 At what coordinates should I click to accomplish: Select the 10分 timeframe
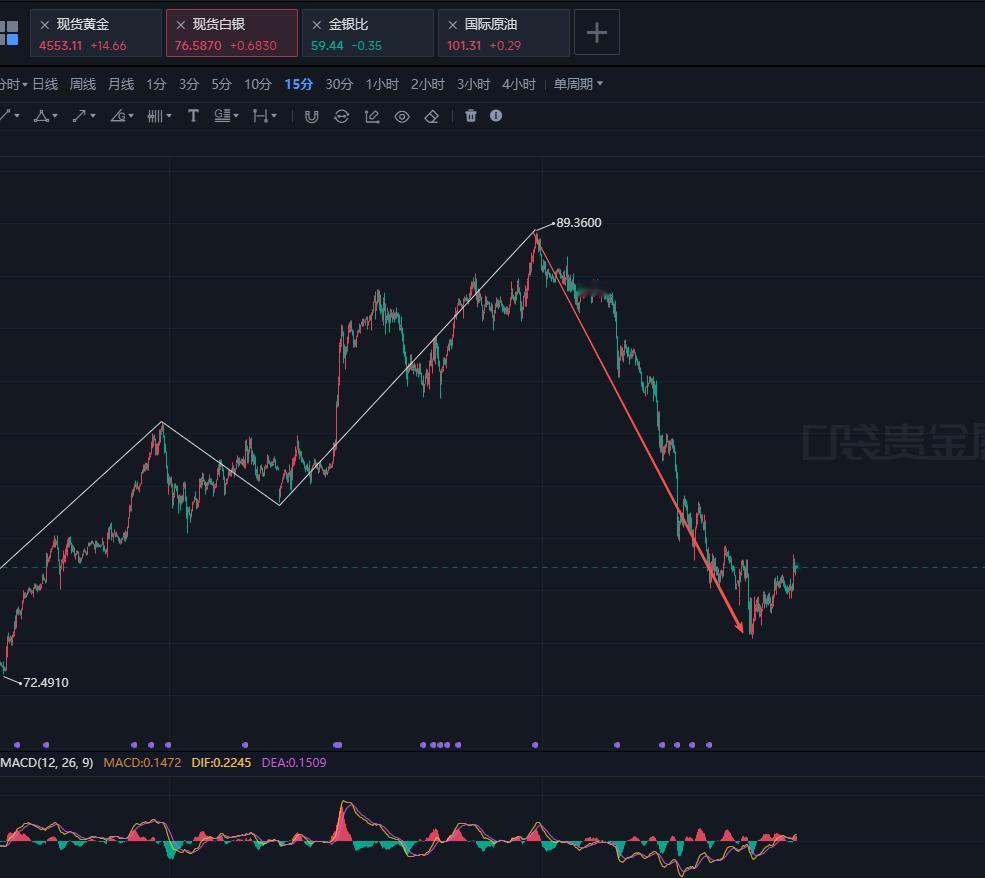click(x=258, y=84)
